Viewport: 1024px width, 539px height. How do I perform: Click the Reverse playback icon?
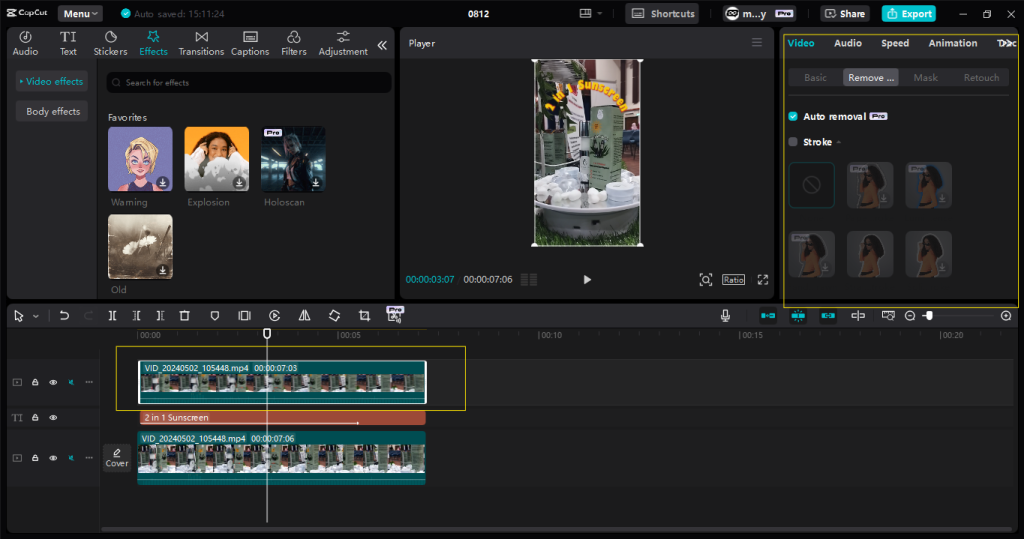point(274,316)
